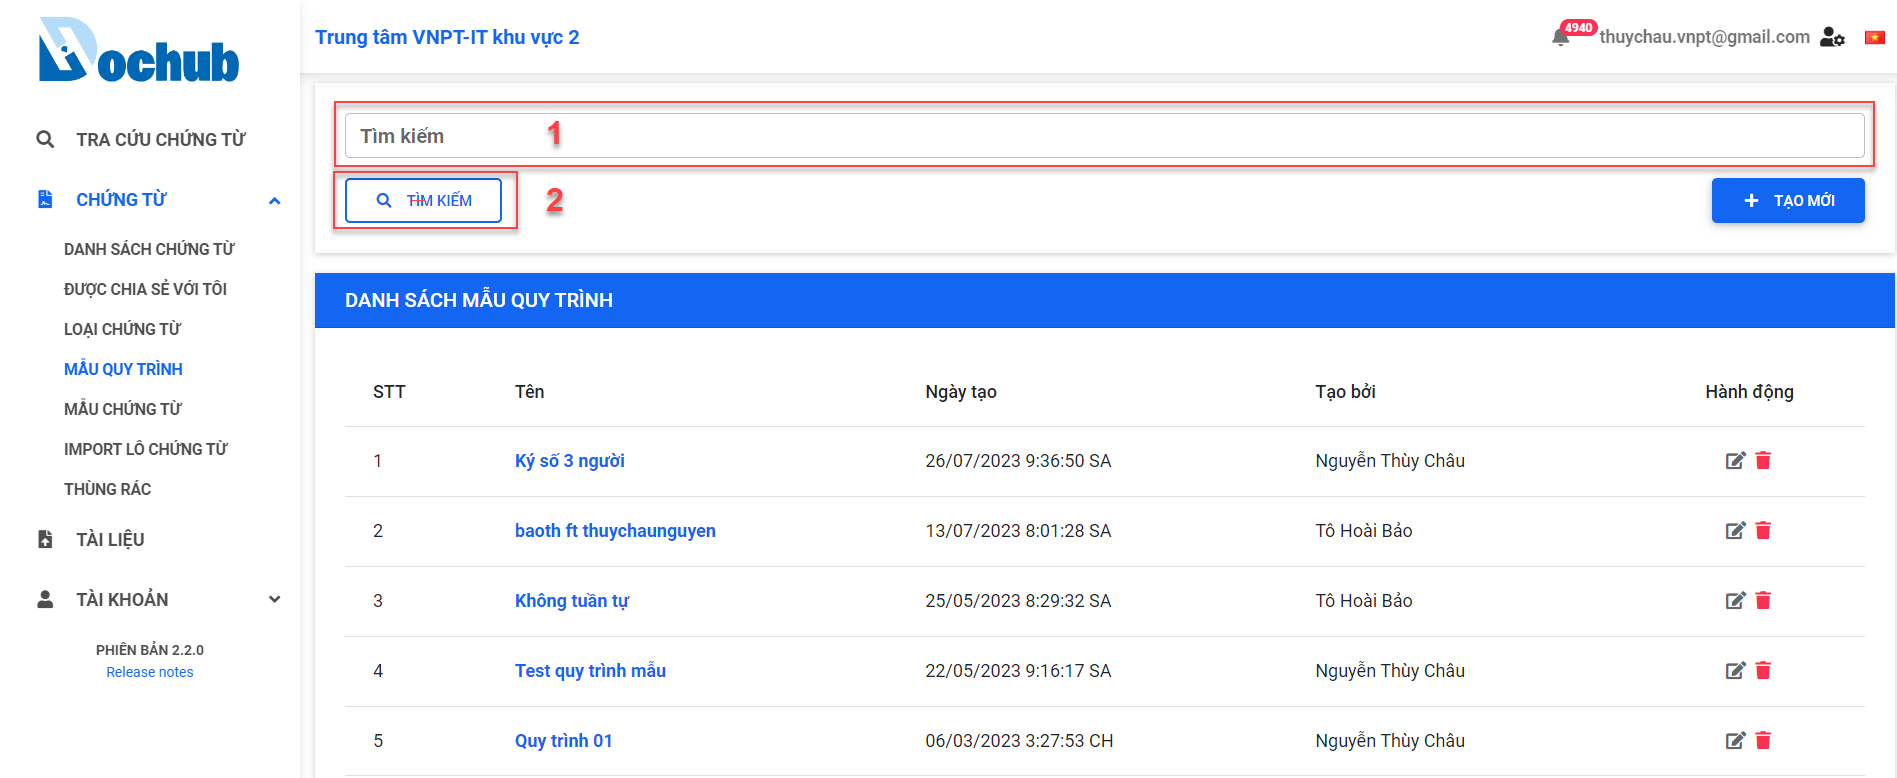The height and width of the screenshot is (778, 1897).
Task: Click the 'Ngày tạo' column header
Action: pos(961,392)
